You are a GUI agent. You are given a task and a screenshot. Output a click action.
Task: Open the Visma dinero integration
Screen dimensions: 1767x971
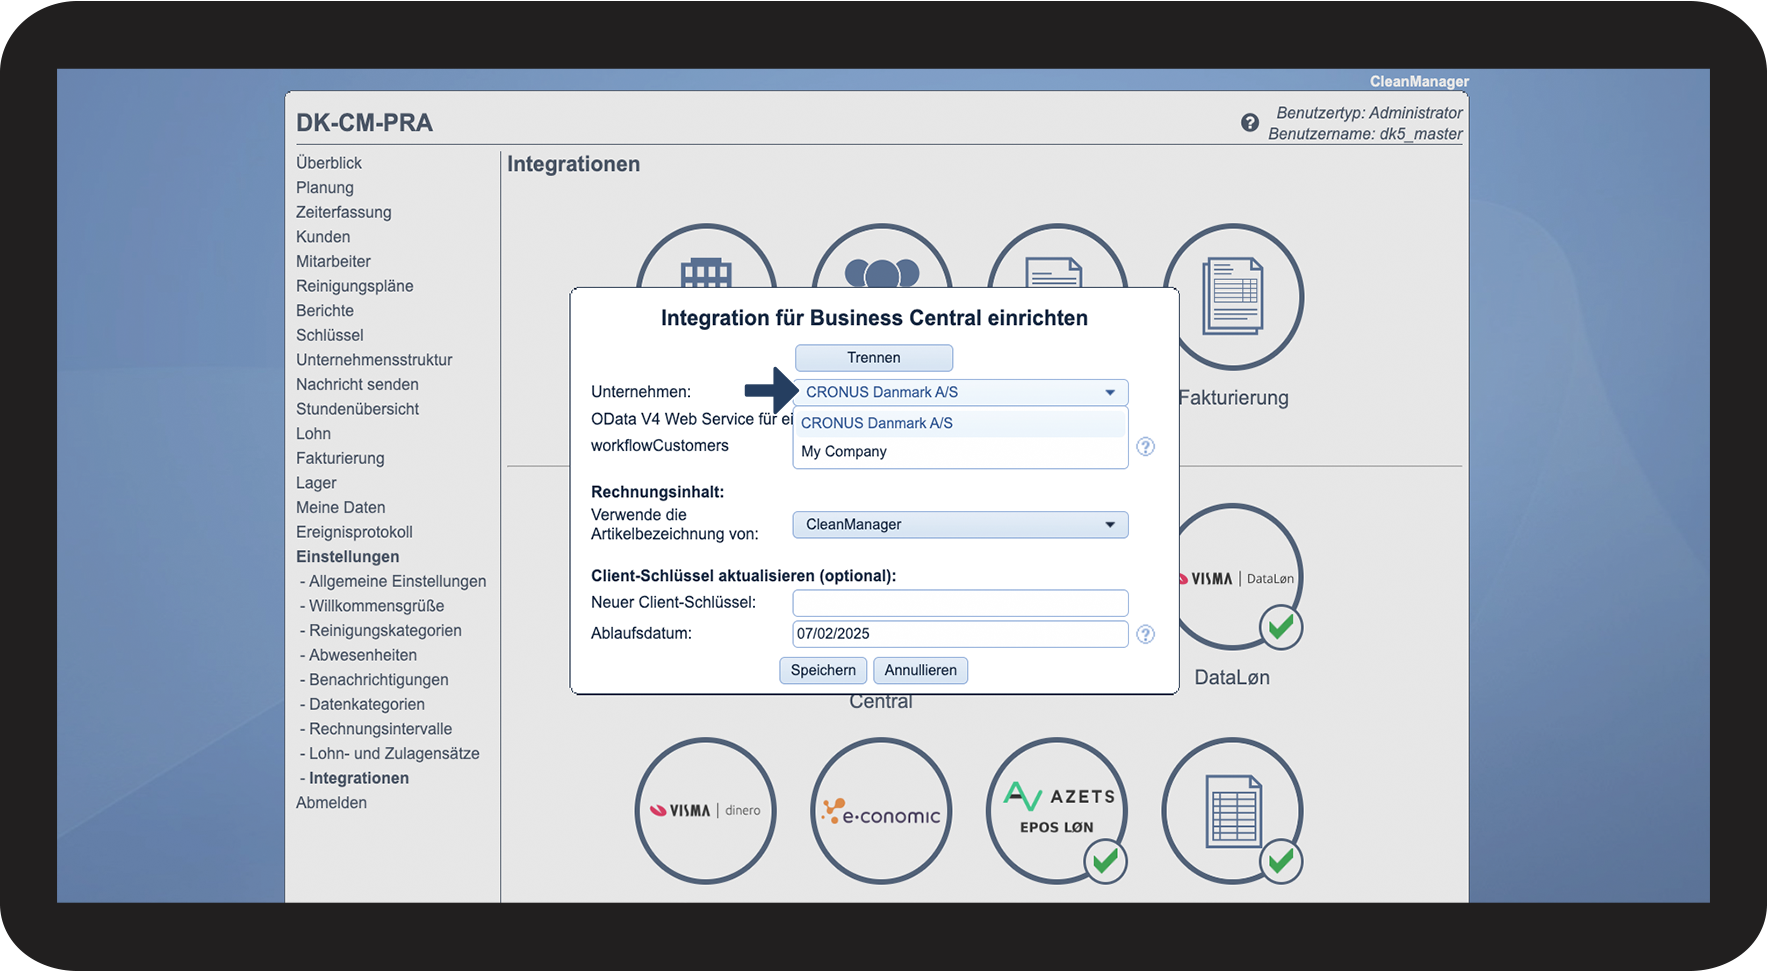click(705, 810)
